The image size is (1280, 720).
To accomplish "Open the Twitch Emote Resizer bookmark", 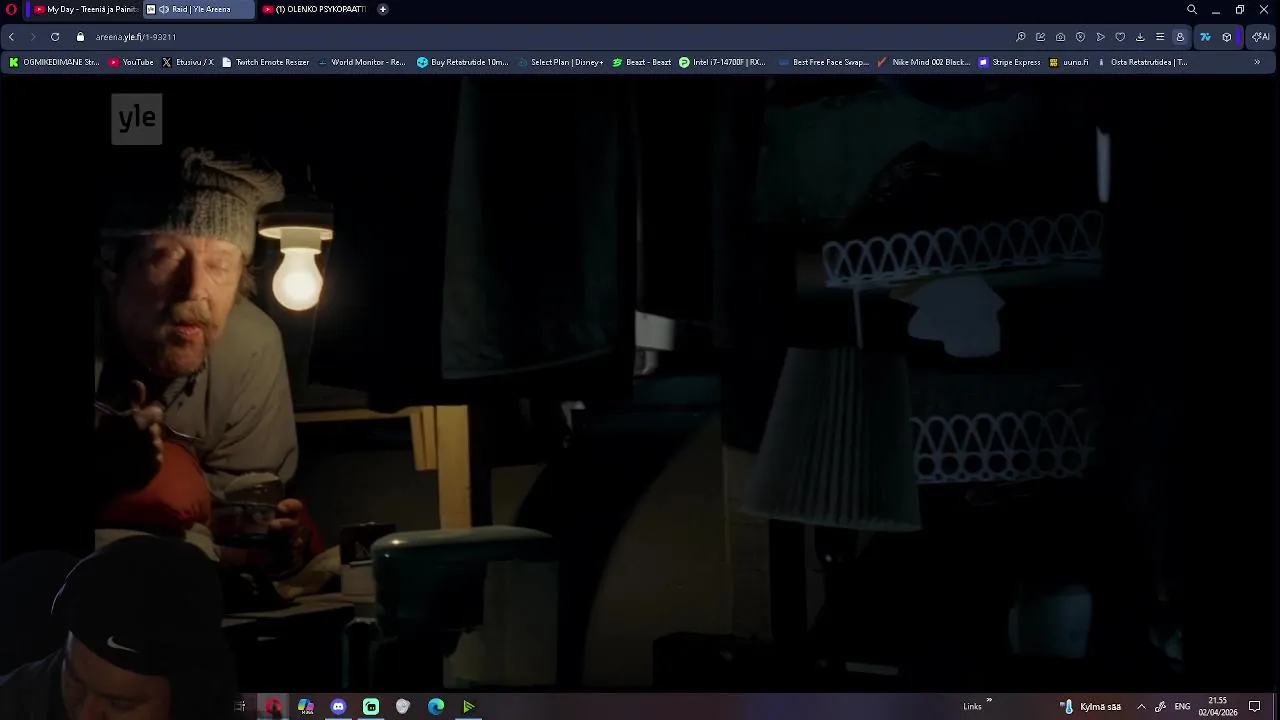I will coord(265,62).
